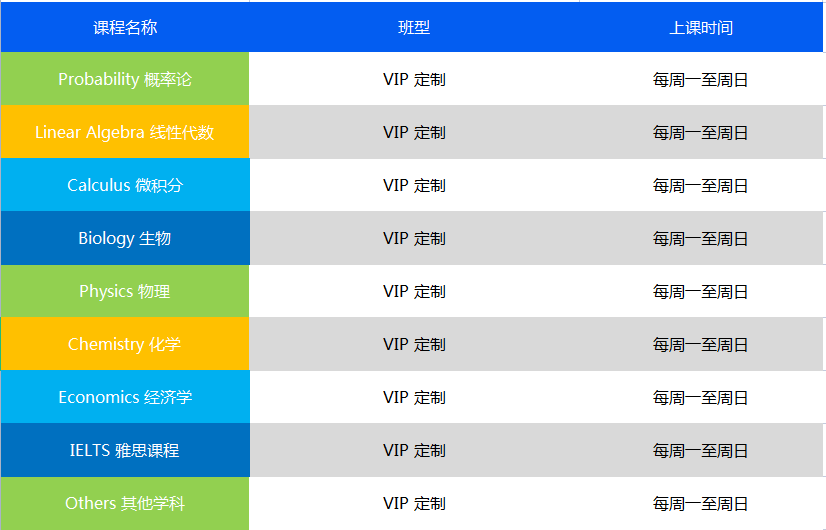
Task: Select 每周一至周日 in the Calculus row
Action: click(x=701, y=185)
